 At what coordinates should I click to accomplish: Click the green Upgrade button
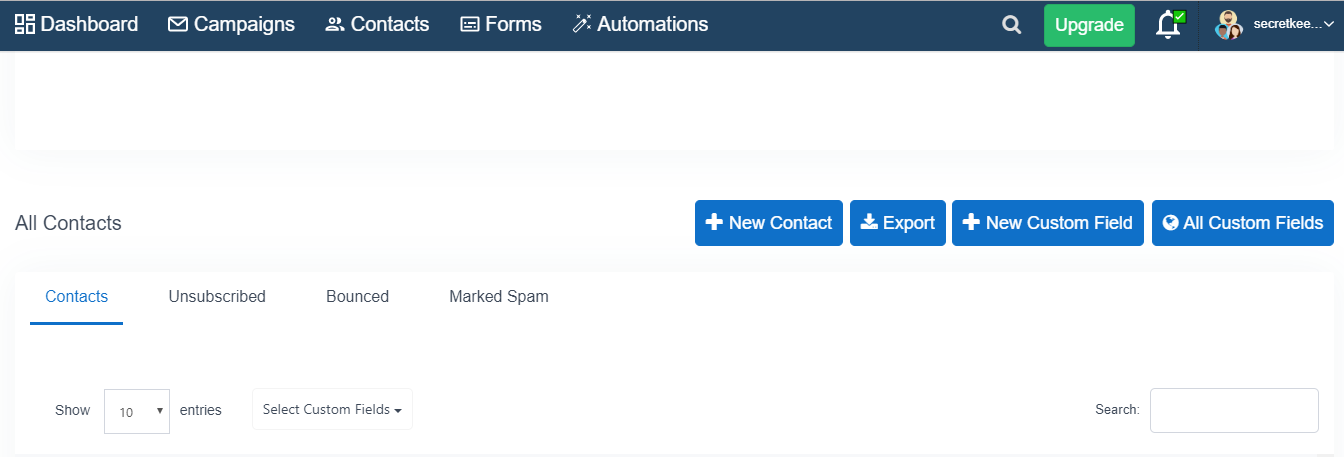pyautogui.click(x=1090, y=25)
